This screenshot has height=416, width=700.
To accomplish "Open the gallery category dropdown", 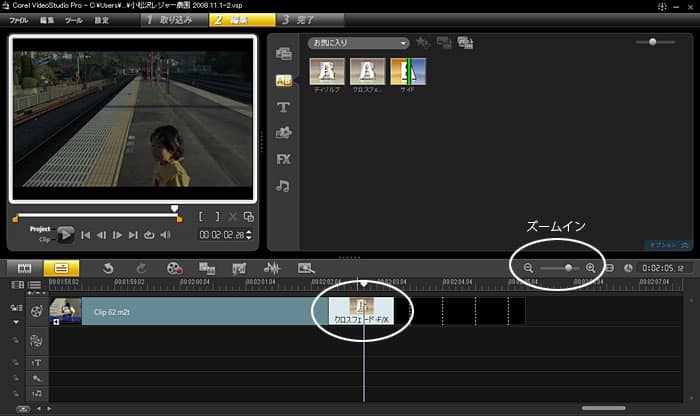I will point(358,43).
